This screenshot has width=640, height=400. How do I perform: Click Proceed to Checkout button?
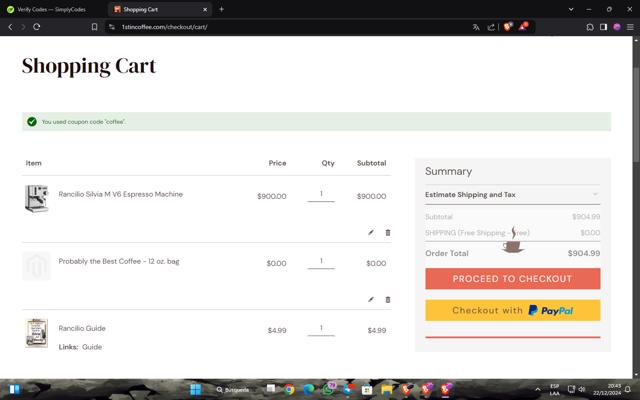tap(512, 279)
